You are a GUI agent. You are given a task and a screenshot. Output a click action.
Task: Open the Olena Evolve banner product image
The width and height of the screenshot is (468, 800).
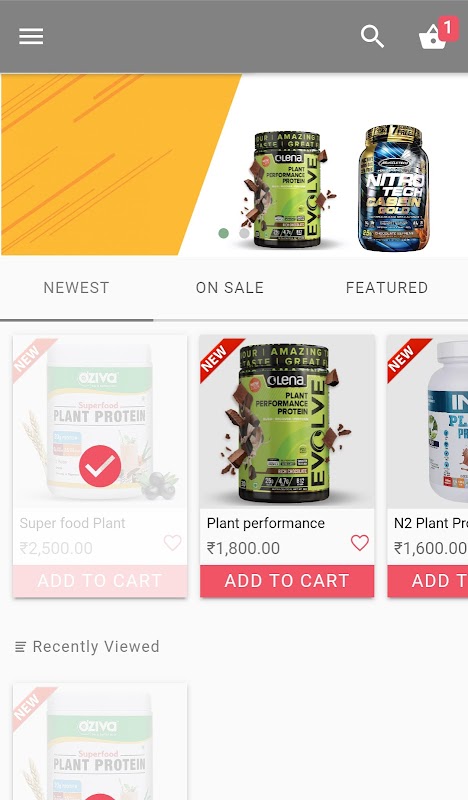289,190
